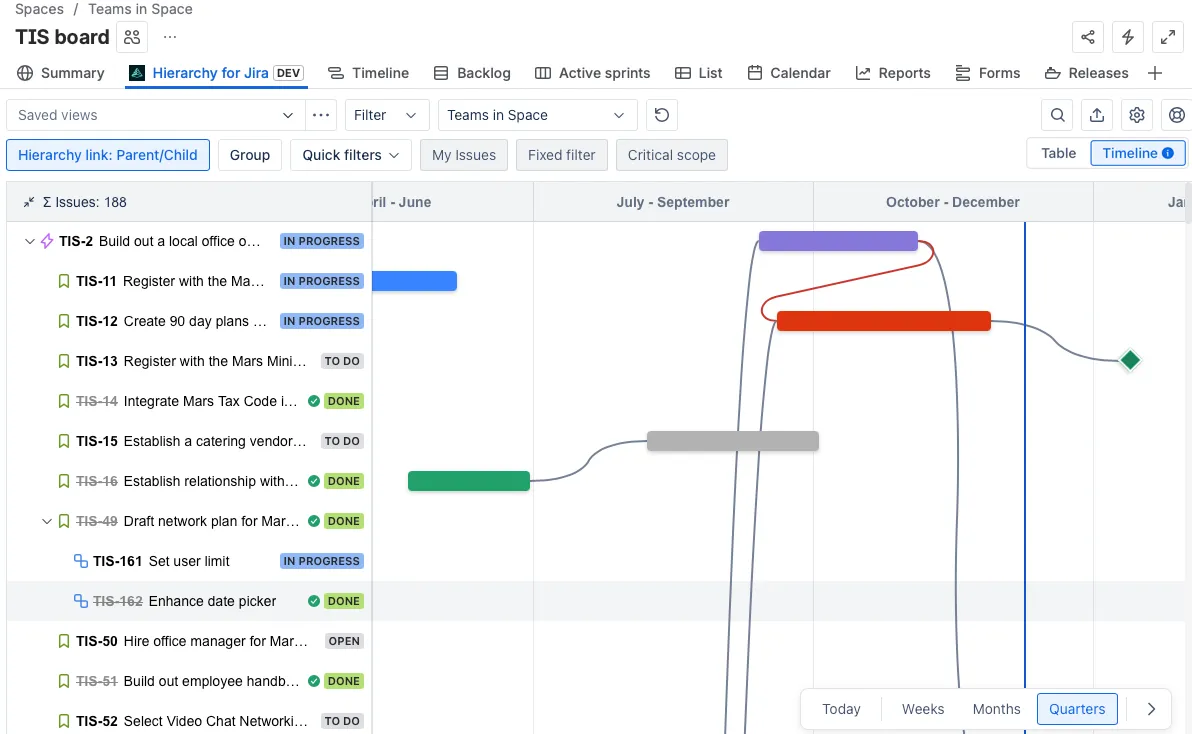Image resolution: width=1192 pixels, height=734 pixels.
Task: Collapse all rows using the arrows icon beside Issues: 188
Action: coord(29,202)
